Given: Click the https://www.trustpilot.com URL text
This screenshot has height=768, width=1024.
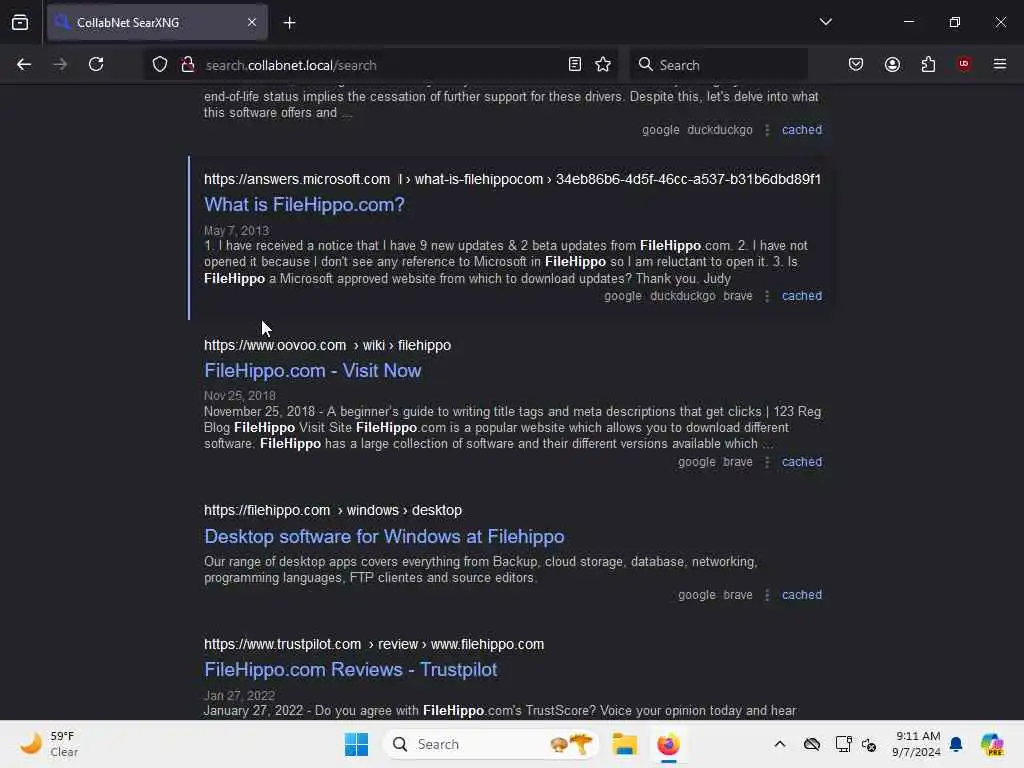Looking at the screenshot, I should pyautogui.click(x=282, y=645).
